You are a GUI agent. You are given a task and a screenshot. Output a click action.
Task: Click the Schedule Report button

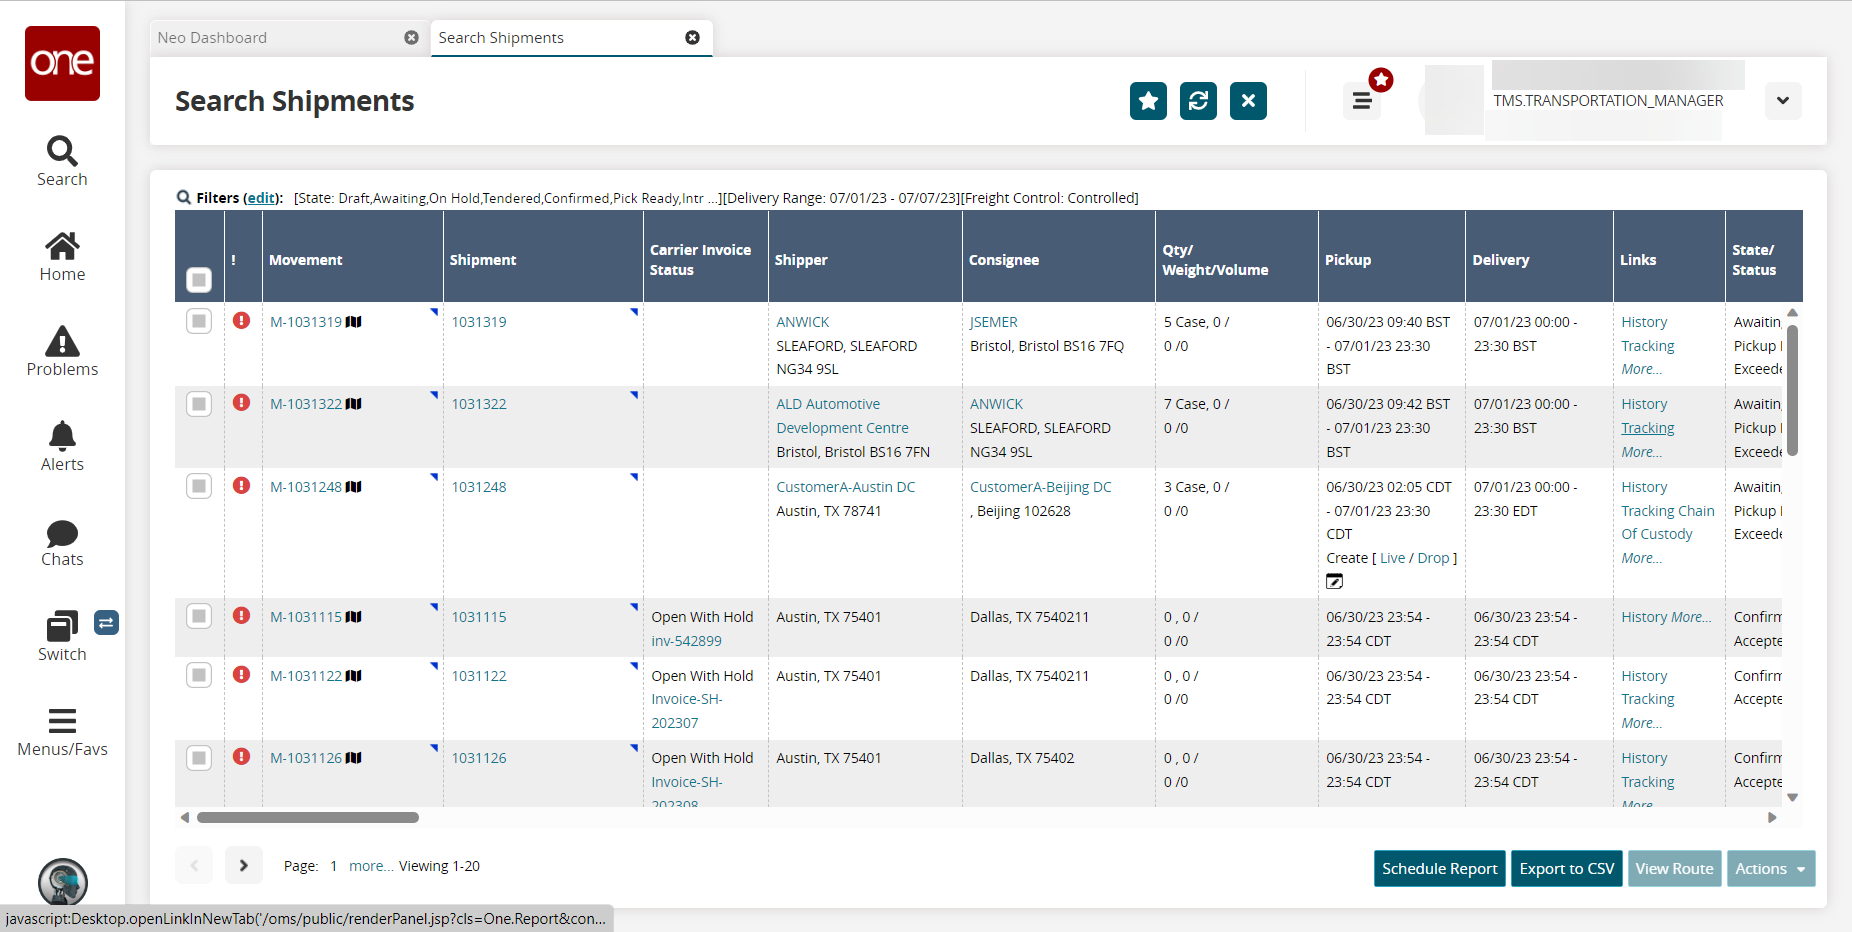tap(1440, 869)
